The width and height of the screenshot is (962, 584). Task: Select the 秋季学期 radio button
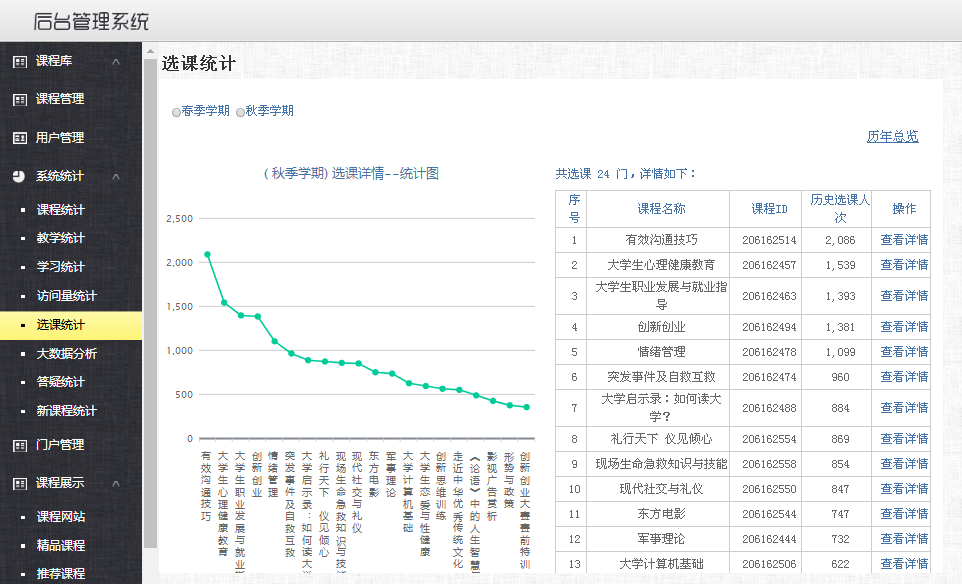tap(240, 112)
